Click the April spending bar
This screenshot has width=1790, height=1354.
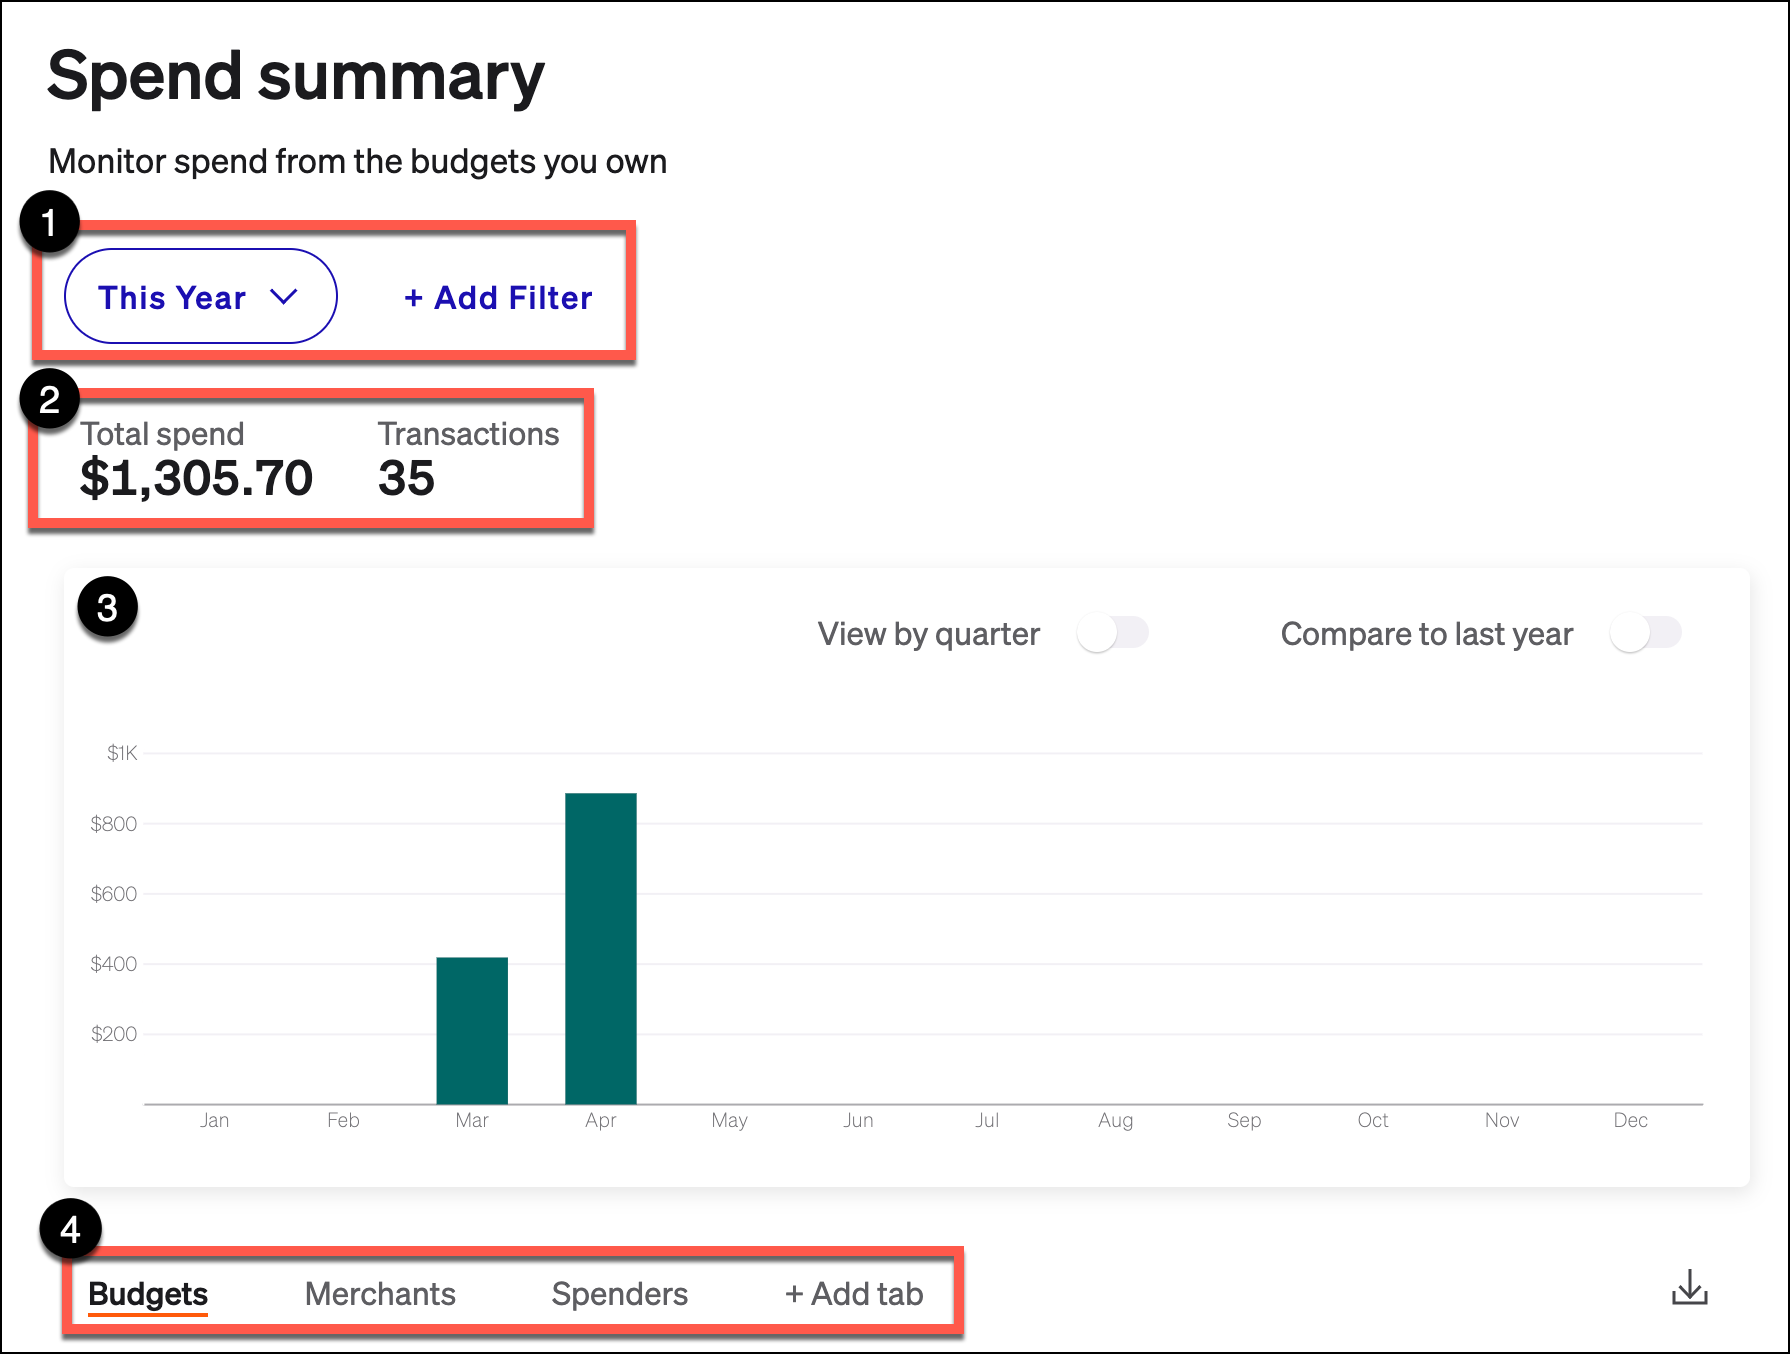[601, 950]
